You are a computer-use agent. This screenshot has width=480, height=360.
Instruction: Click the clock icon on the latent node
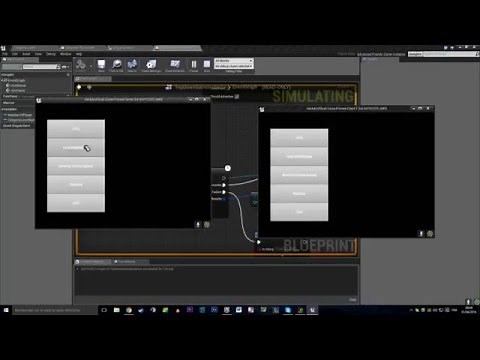[x=228, y=168]
